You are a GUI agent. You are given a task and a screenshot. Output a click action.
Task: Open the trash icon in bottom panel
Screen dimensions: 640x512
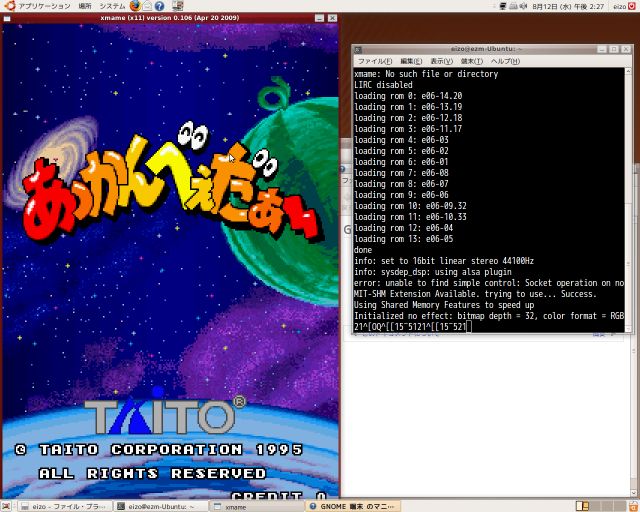click(x=633, y=506)
